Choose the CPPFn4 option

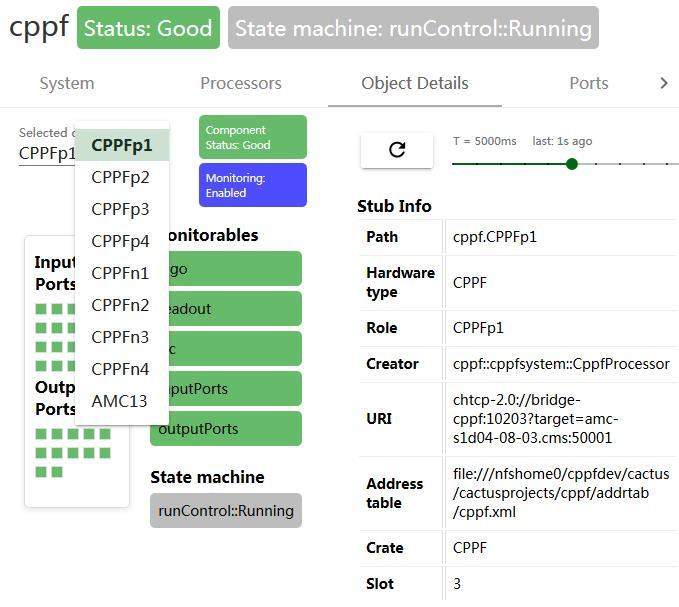tap(122, 369)
